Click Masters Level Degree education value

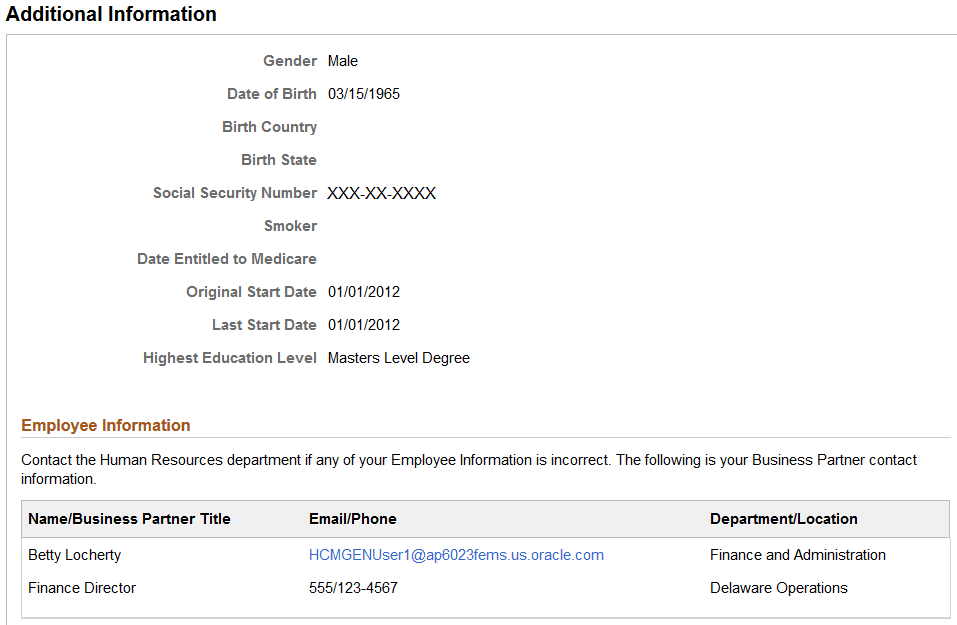[x=398, y=357]
